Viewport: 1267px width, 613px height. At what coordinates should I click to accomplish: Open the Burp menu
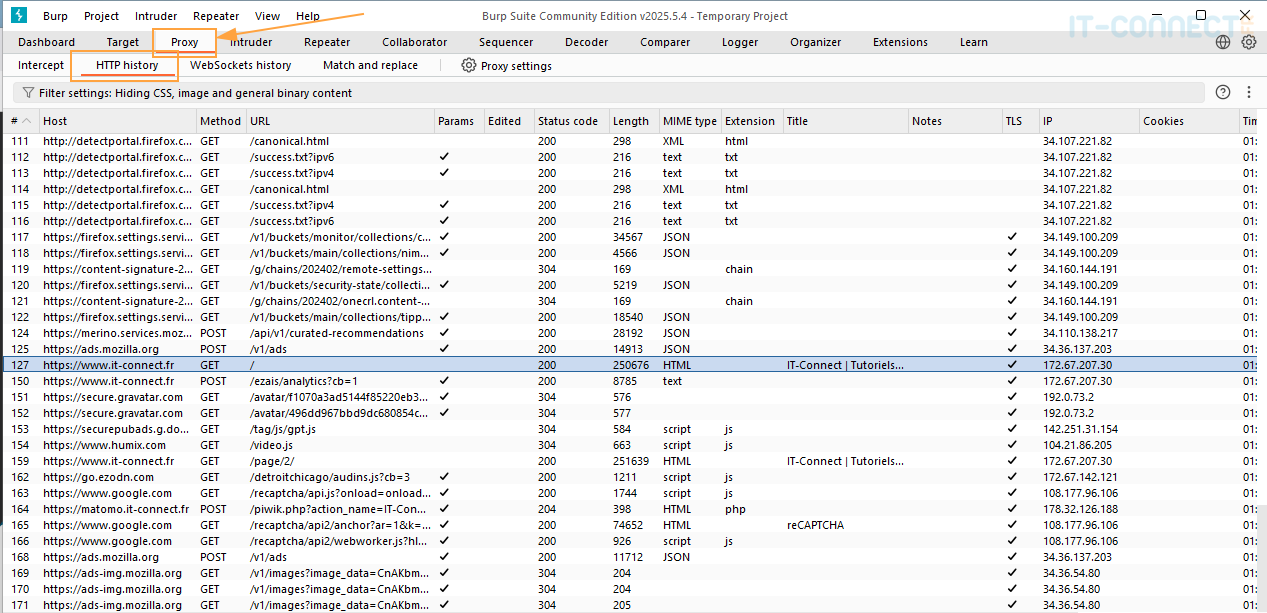[55, 16]
